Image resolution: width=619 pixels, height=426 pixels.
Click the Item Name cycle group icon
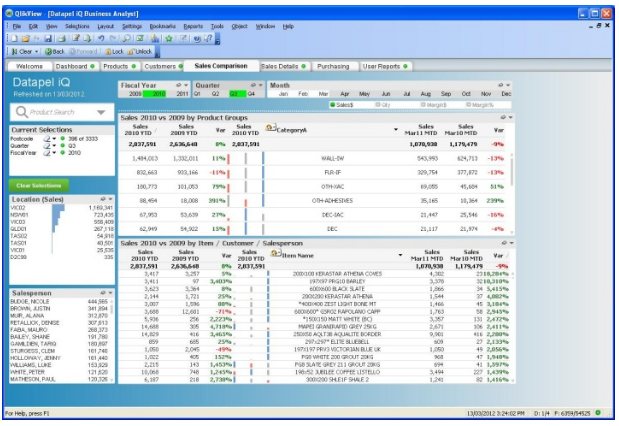276,253
